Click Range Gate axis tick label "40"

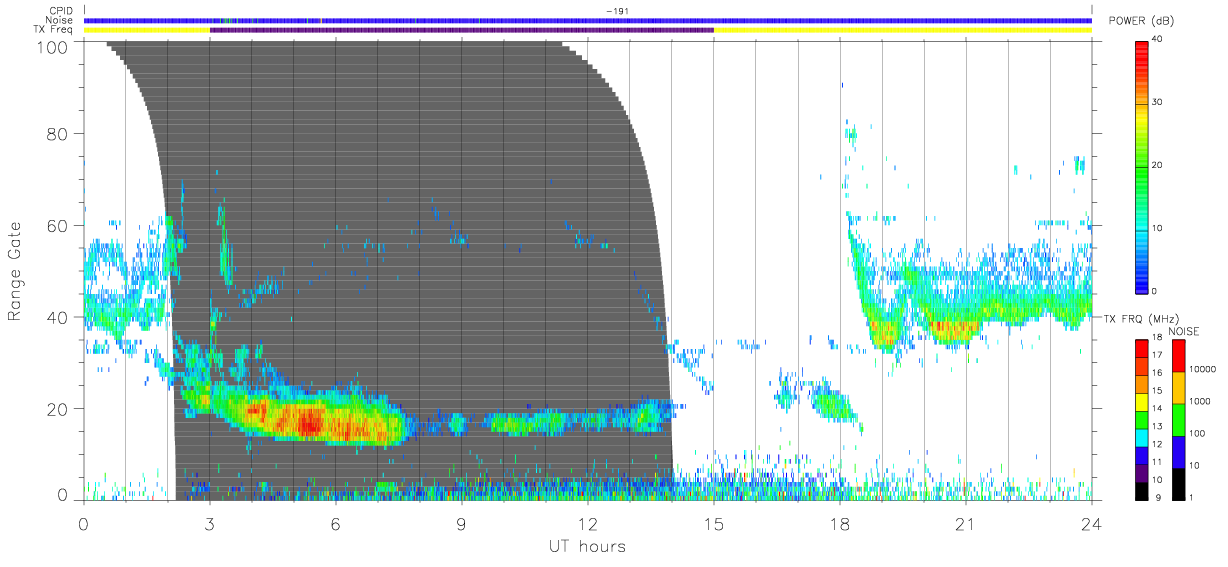(x=56, y=318)
